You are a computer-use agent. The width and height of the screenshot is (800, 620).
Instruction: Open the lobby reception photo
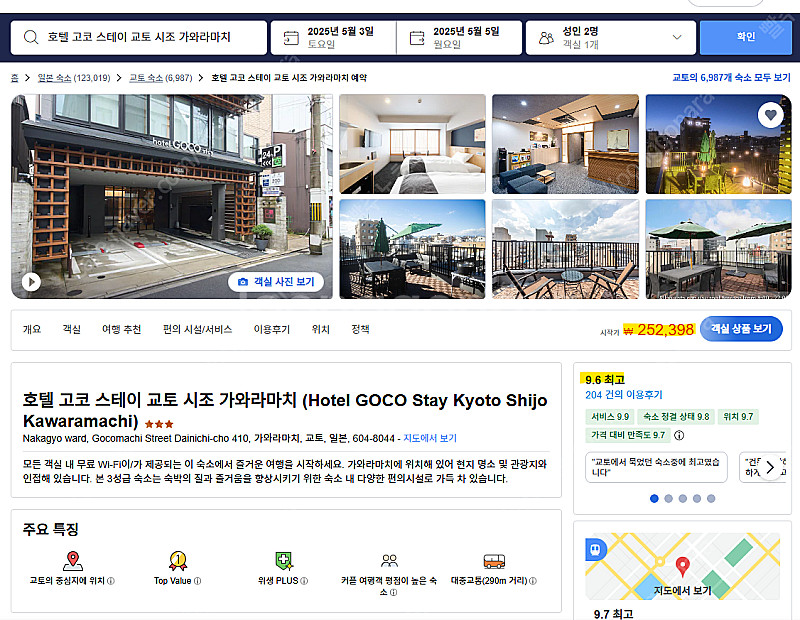[565, 144]
